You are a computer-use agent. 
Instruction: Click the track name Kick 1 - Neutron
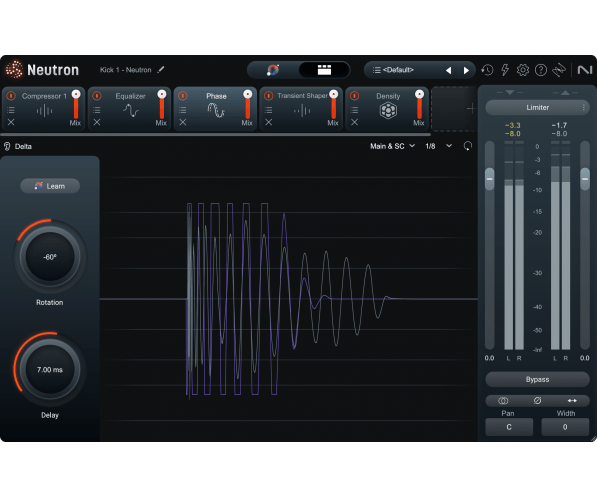pyautogui.click(x=126, y=70)
